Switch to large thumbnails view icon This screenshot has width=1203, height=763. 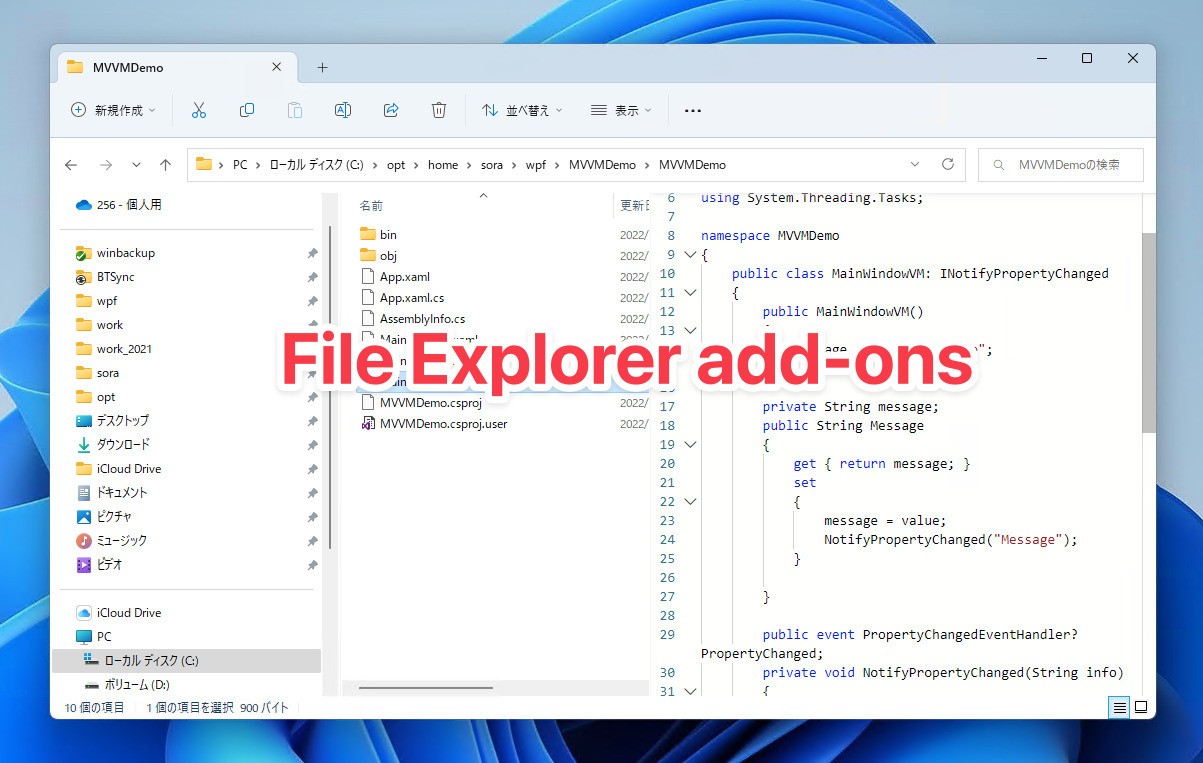(1141, 707)
